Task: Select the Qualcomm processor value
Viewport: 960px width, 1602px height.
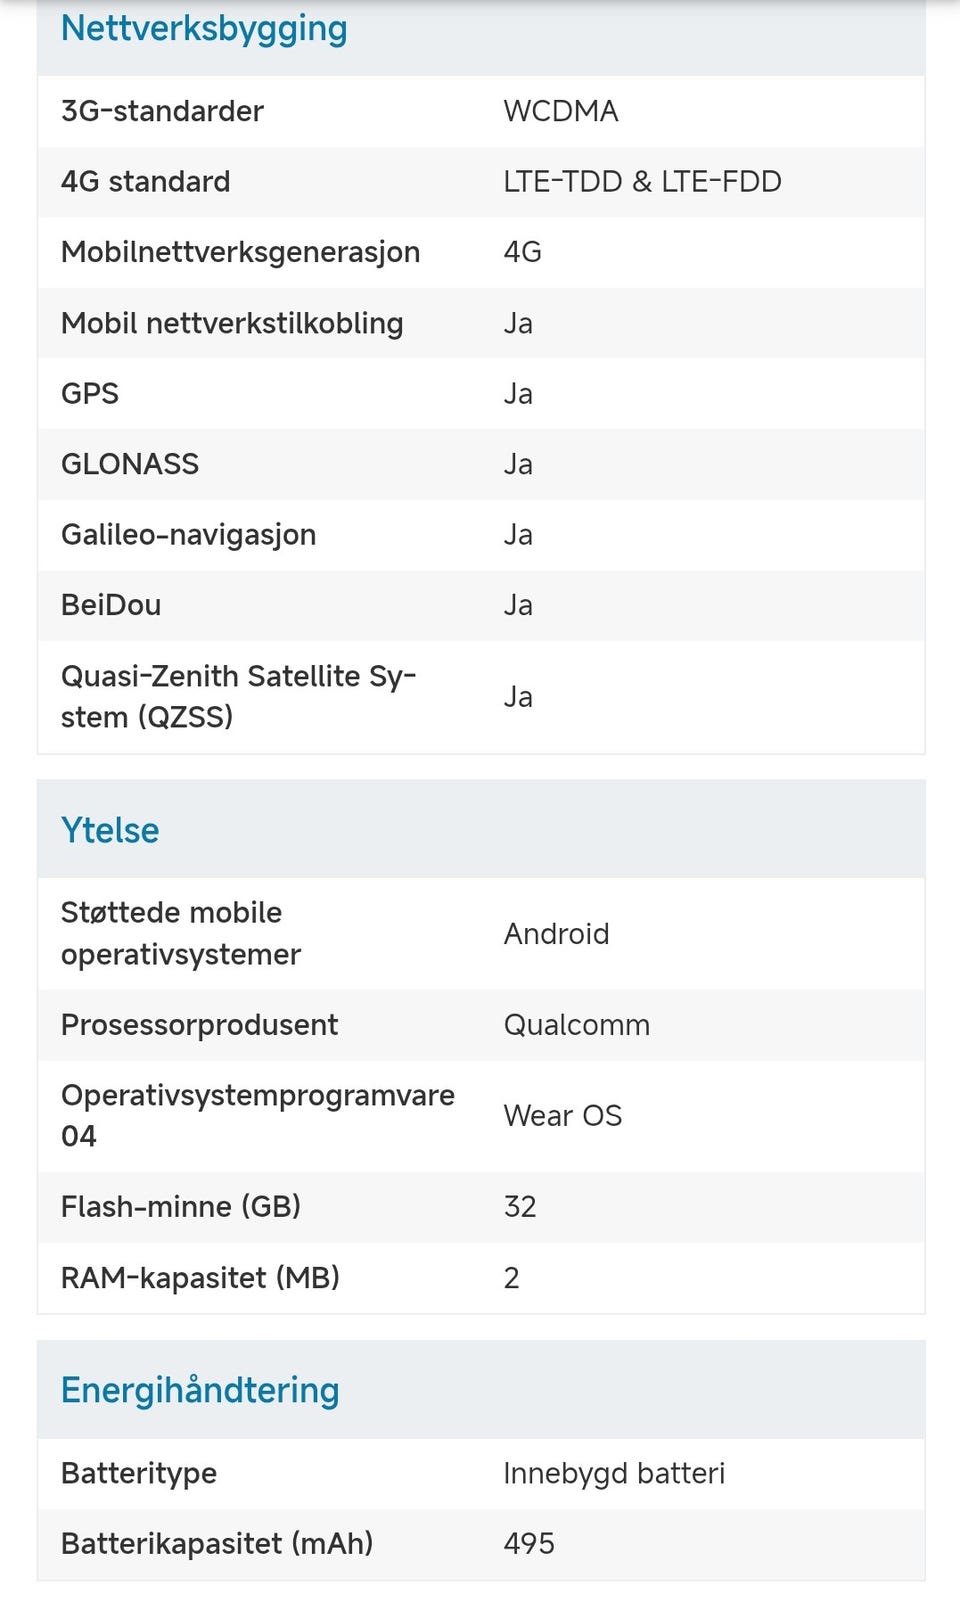Action: tap(576, 1025)
